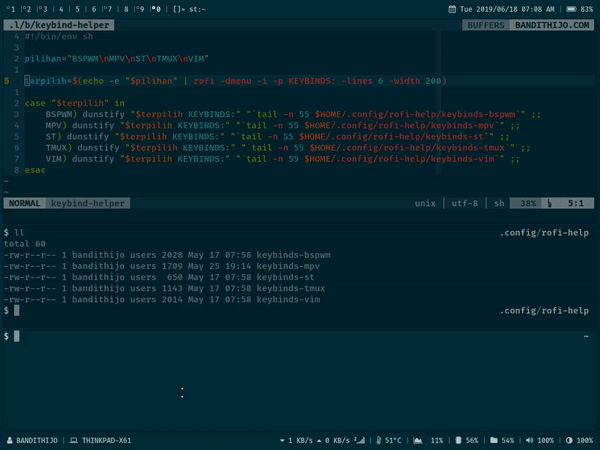Click the NORMAL mode indicator in statusline
The image size is (600, 450).
click(x=25, y=203)
